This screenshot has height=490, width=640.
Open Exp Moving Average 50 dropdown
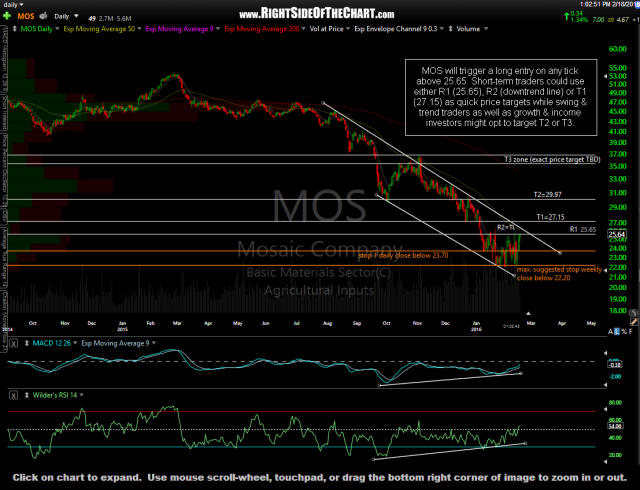pos(140,29)
